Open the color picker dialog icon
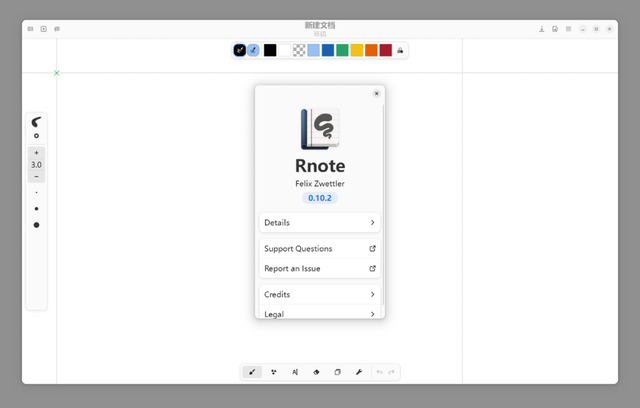640x408 pixels. [400, 50]
